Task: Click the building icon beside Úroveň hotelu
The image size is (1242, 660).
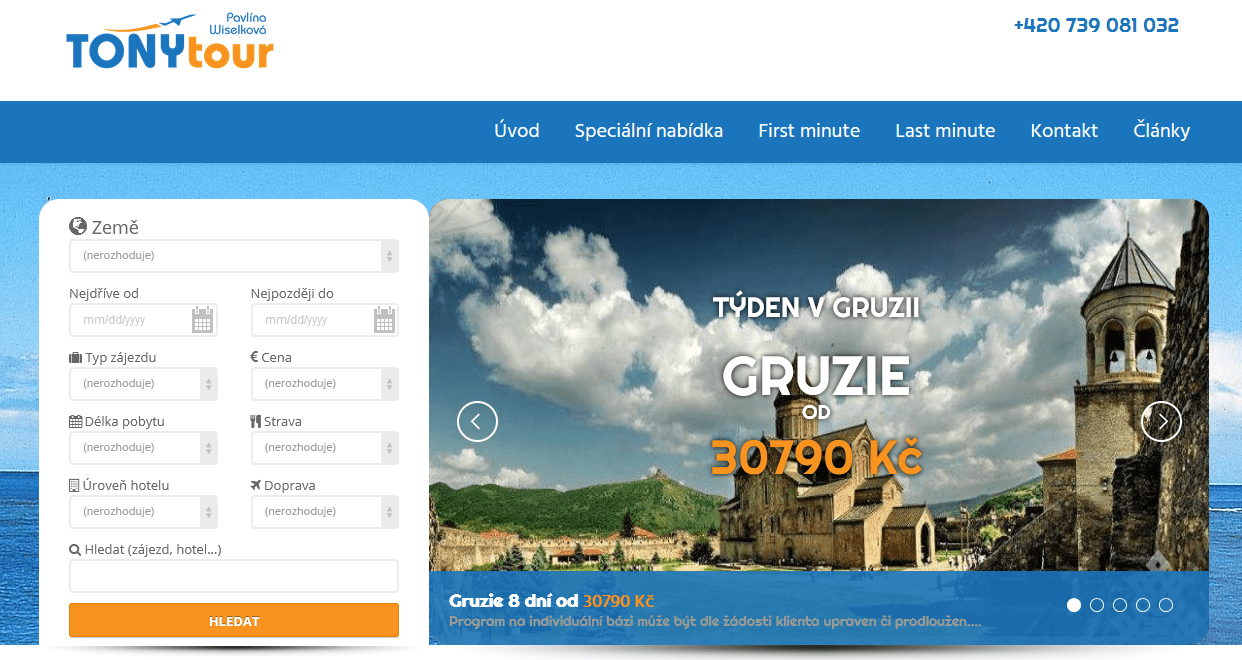Action: pyautogui.click(x=74, y=485)
